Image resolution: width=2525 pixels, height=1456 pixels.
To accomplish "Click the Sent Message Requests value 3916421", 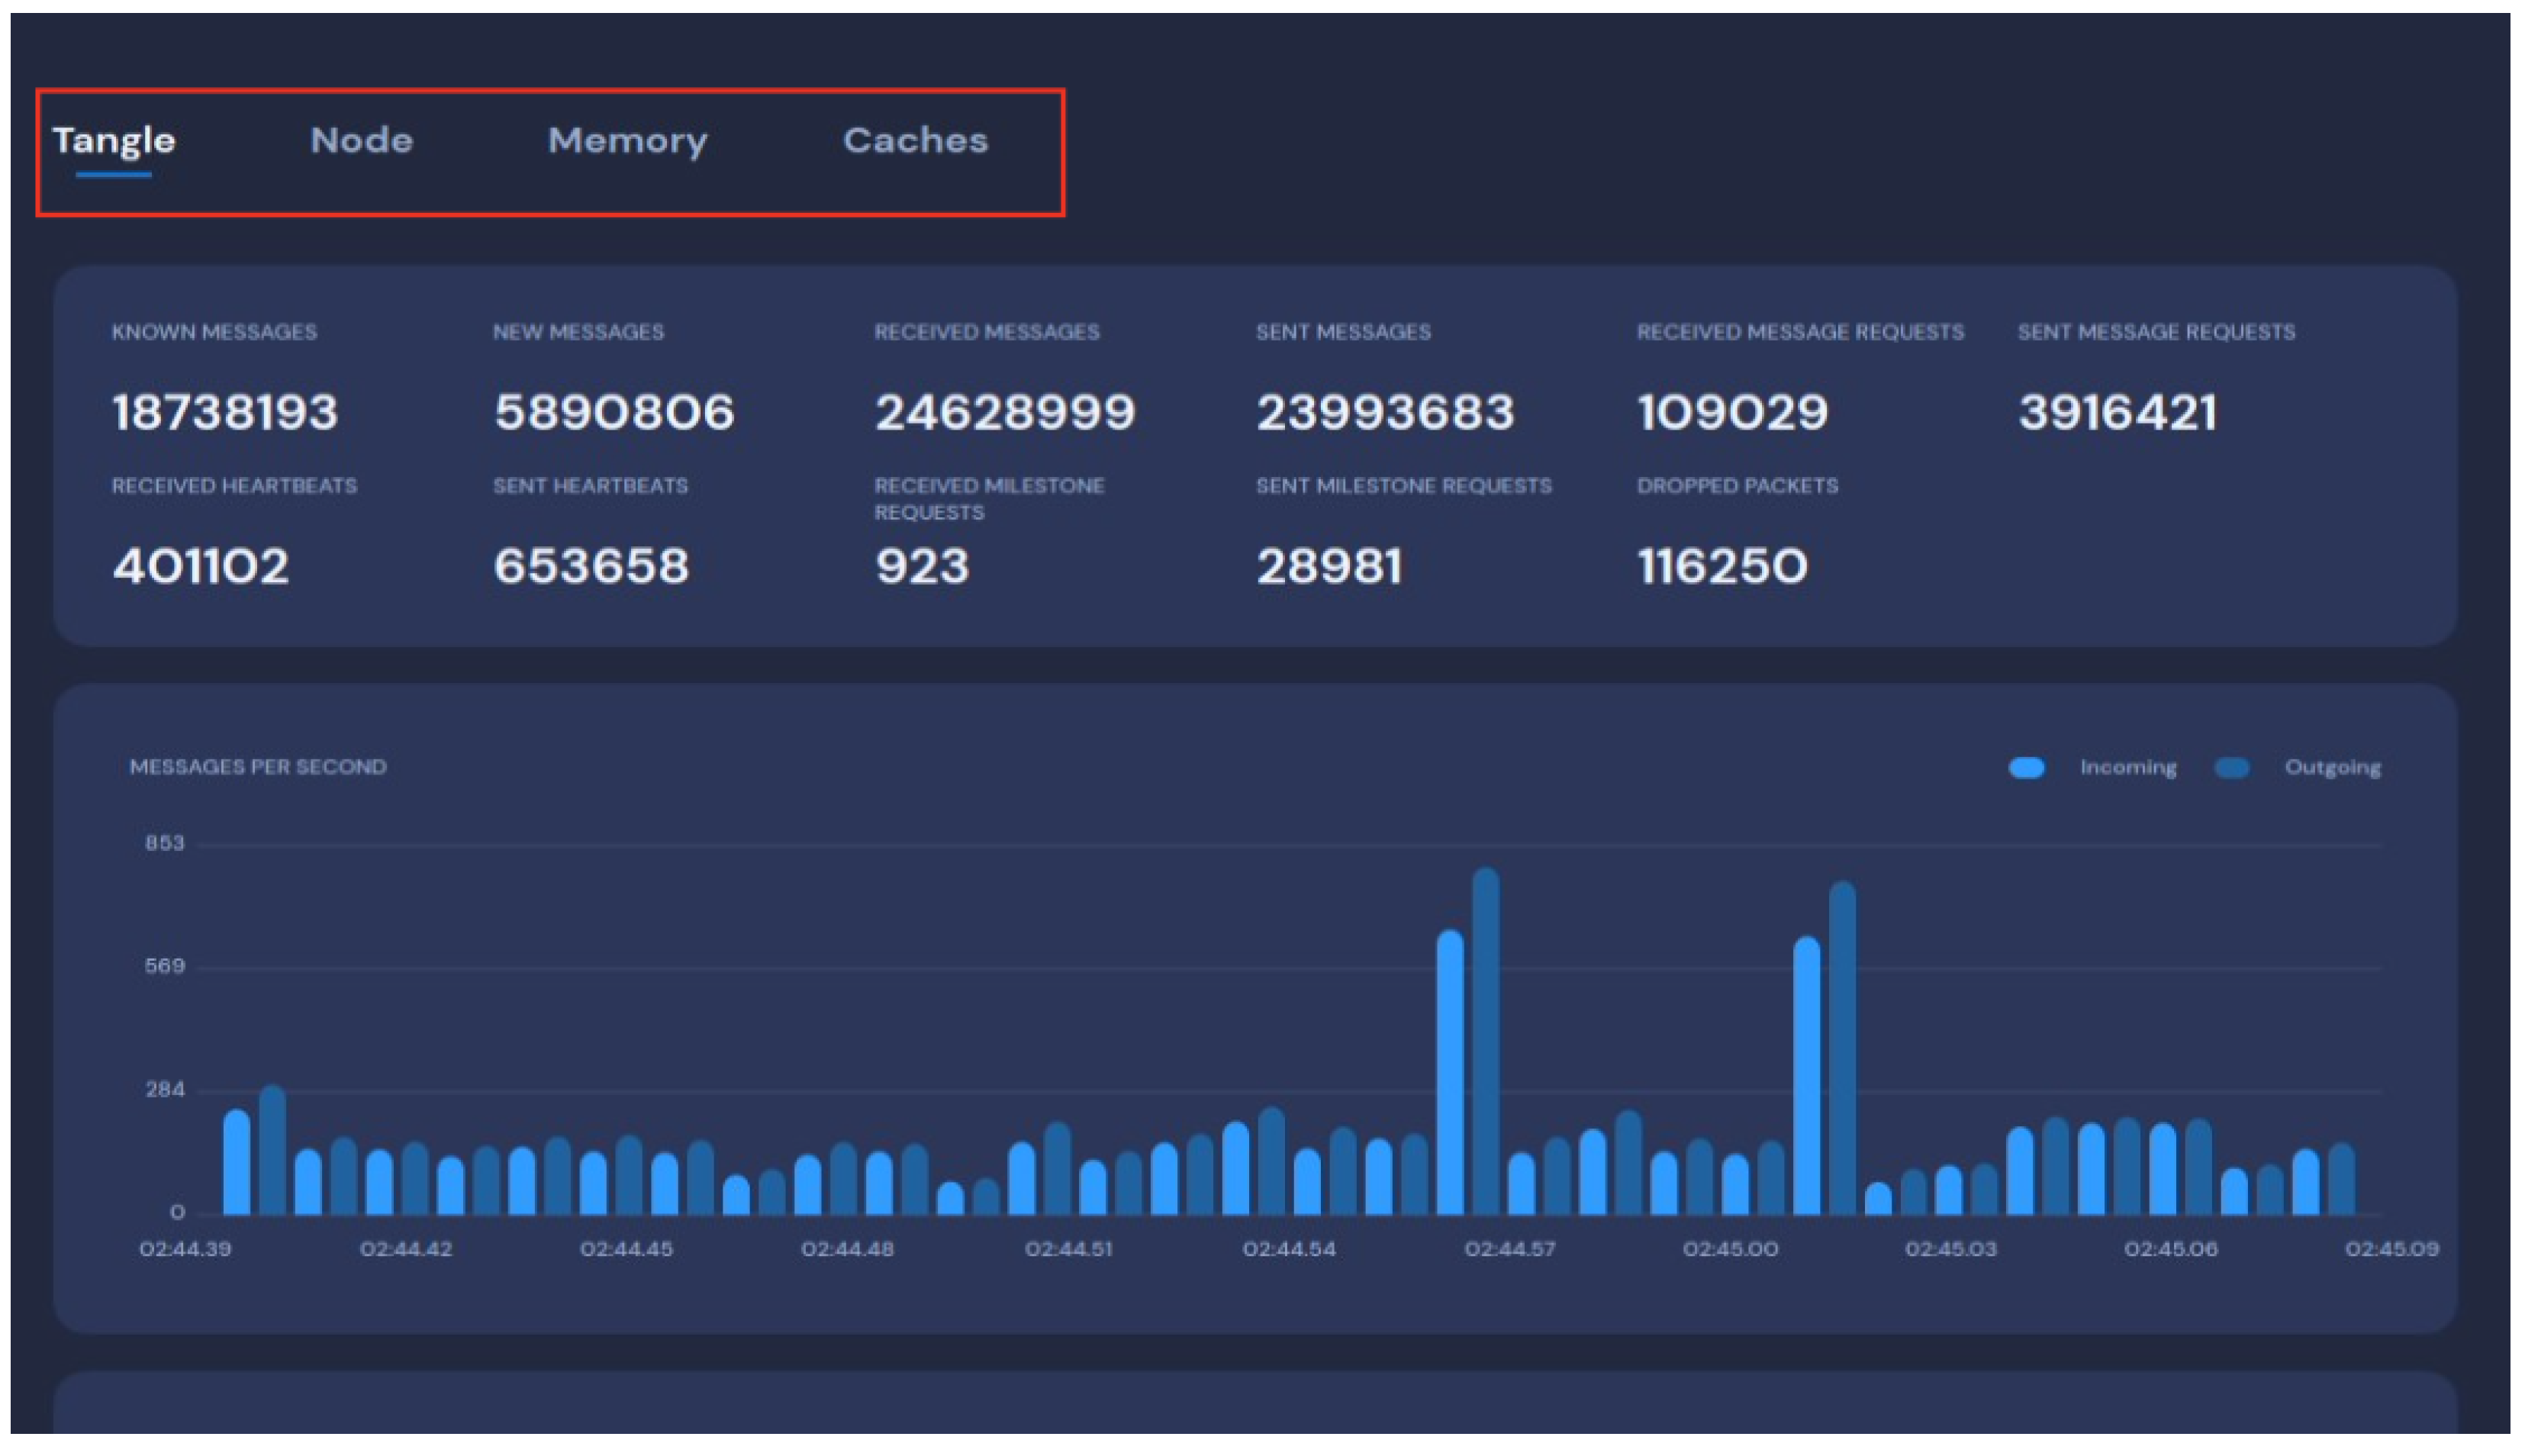I will pyautogui.click(x=2117, y=412).
